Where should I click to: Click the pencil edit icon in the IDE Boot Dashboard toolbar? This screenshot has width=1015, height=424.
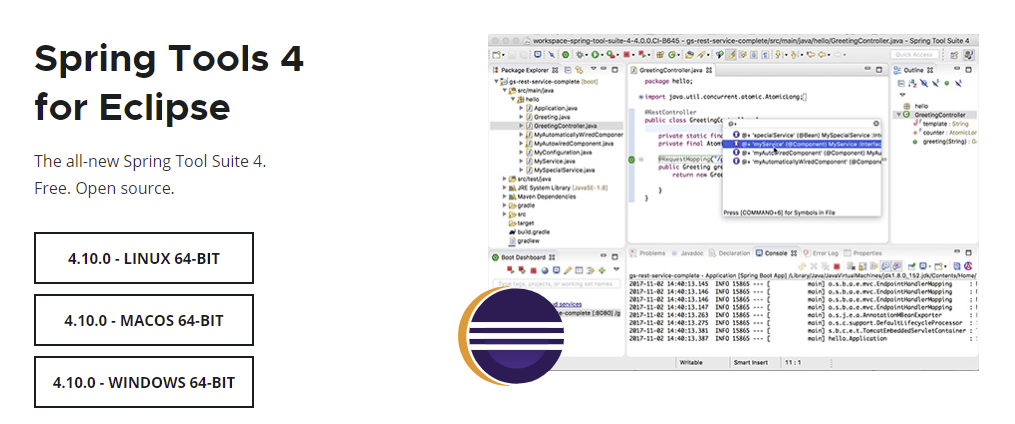(568, 271)
